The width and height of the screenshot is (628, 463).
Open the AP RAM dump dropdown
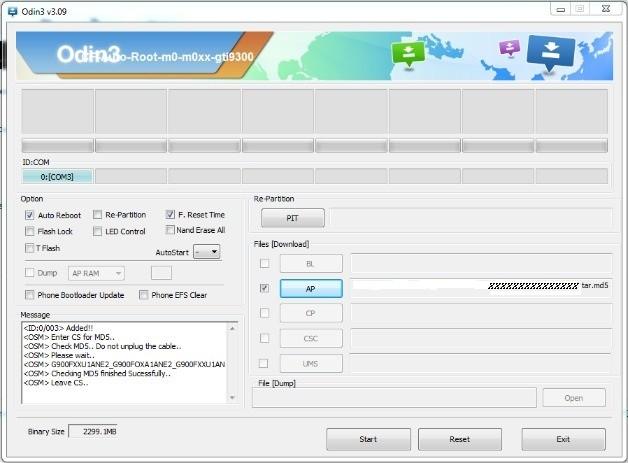tap(96, 273)
